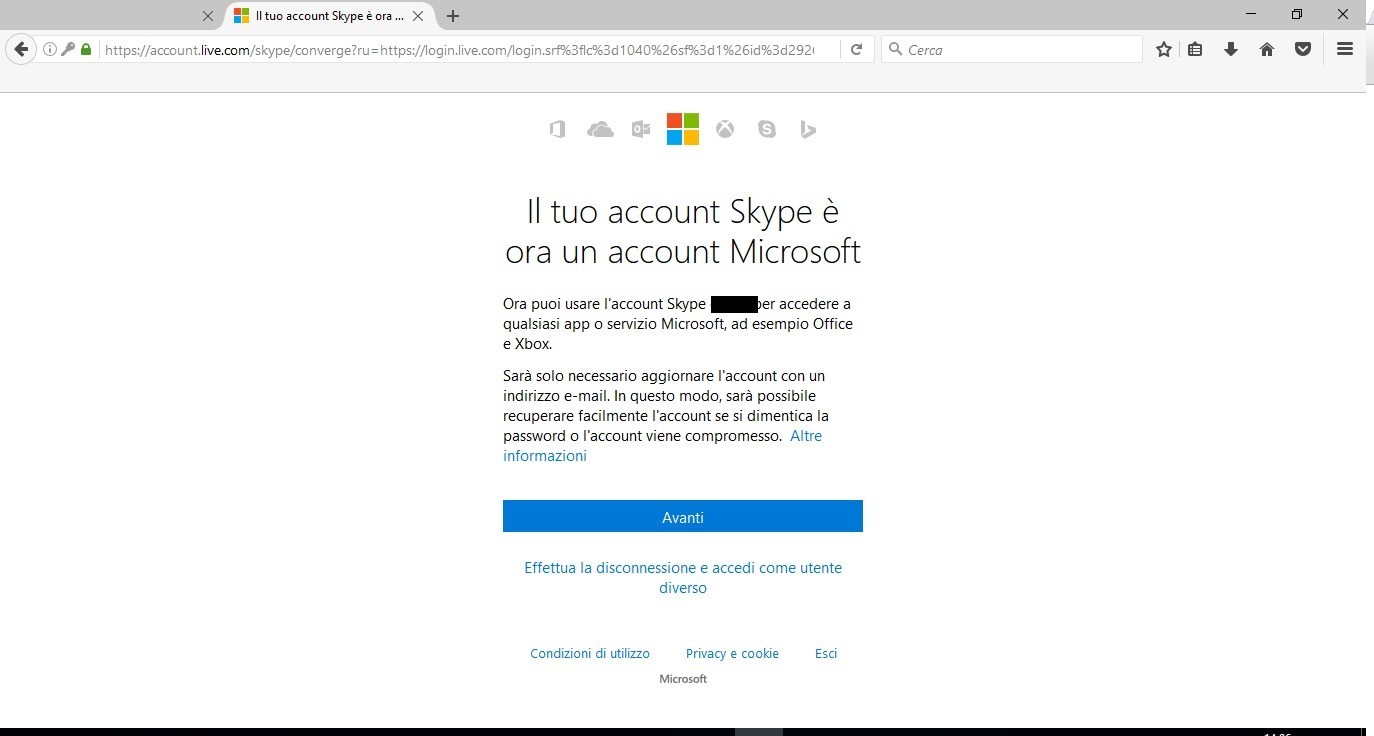The width and height of the screenshot is (1374, 736).
Task: Open the Pocket icon in toolbar
Action: (x=1303, y=49)
